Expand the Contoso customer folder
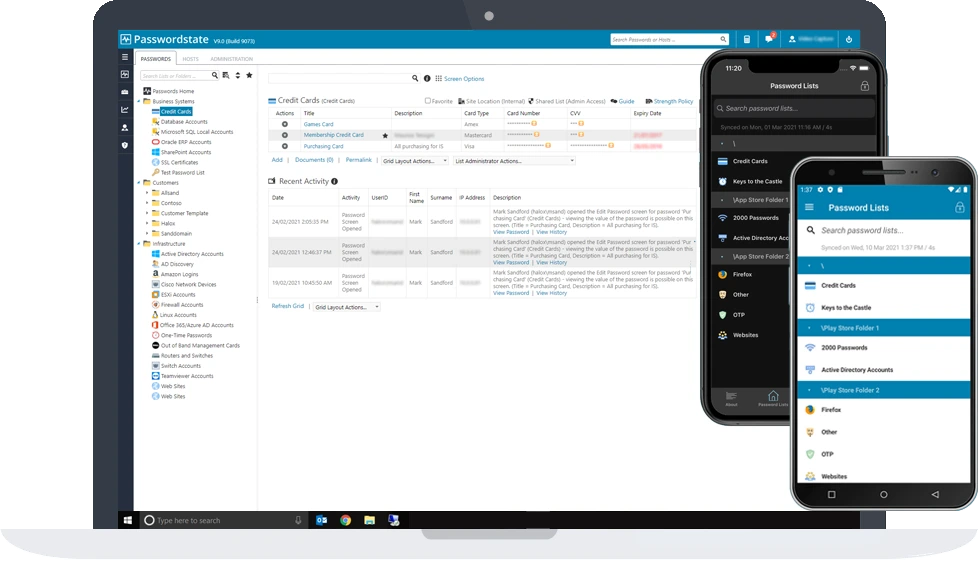The image size is (978, 561). [x=147, y=203]
